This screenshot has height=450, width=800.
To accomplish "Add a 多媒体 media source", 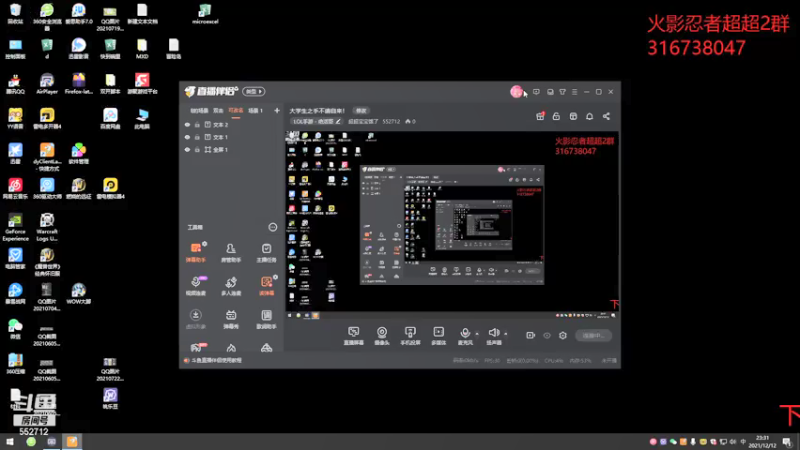I will point(438,336).
